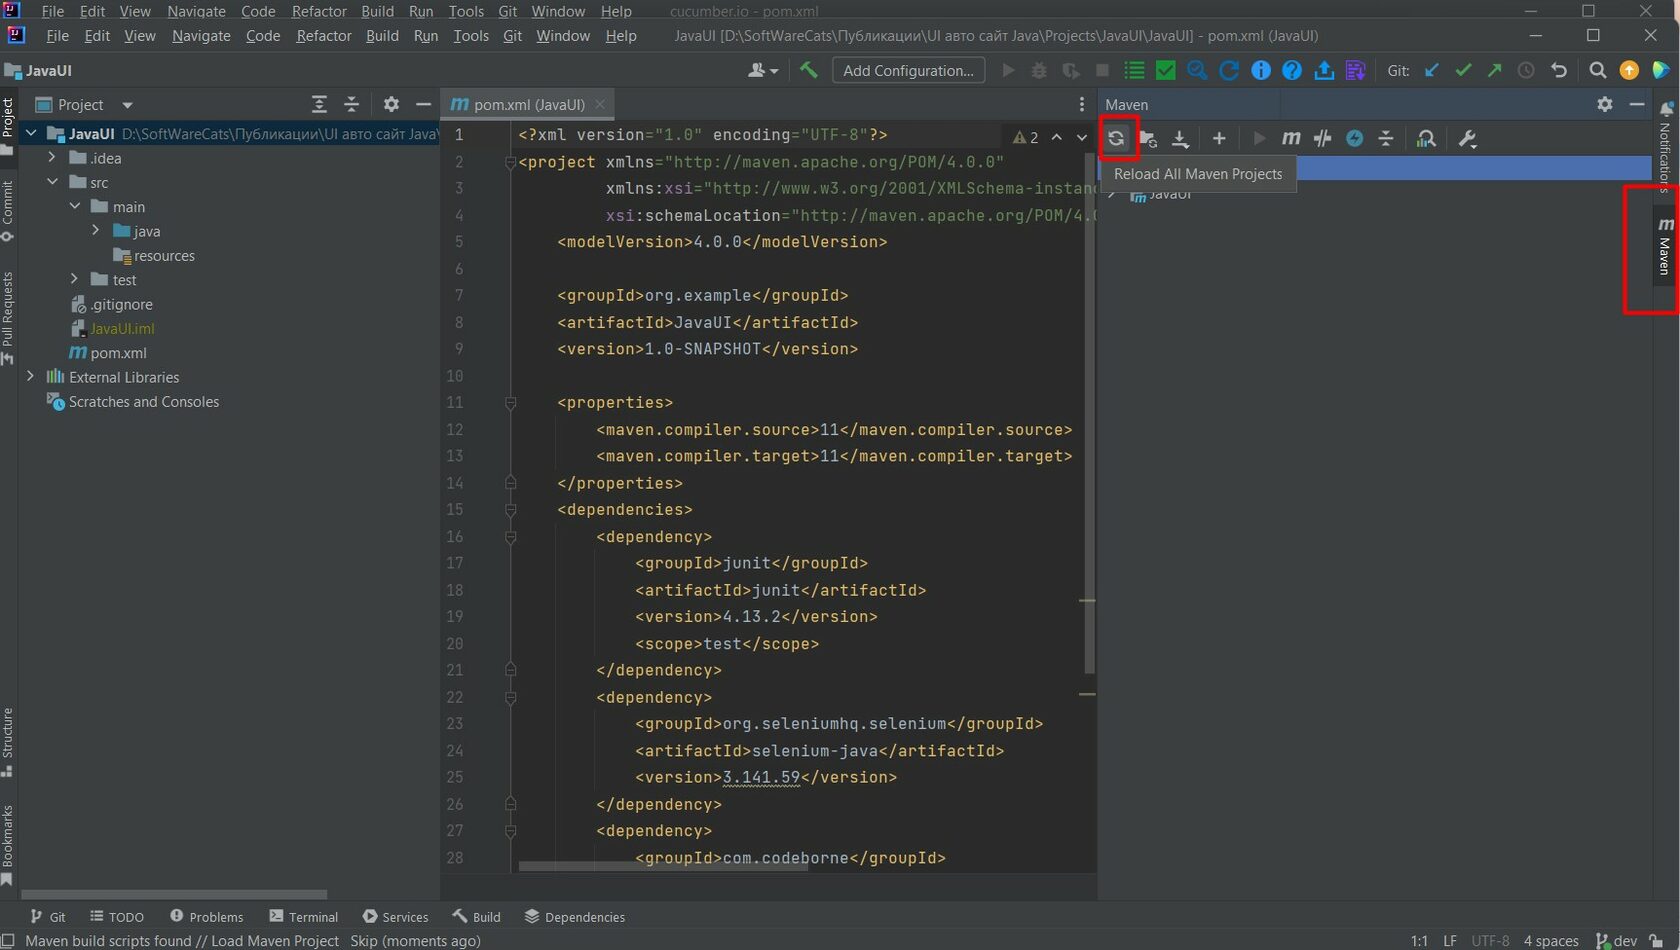Click Generate Sources and Update Folders icon

1148,138
